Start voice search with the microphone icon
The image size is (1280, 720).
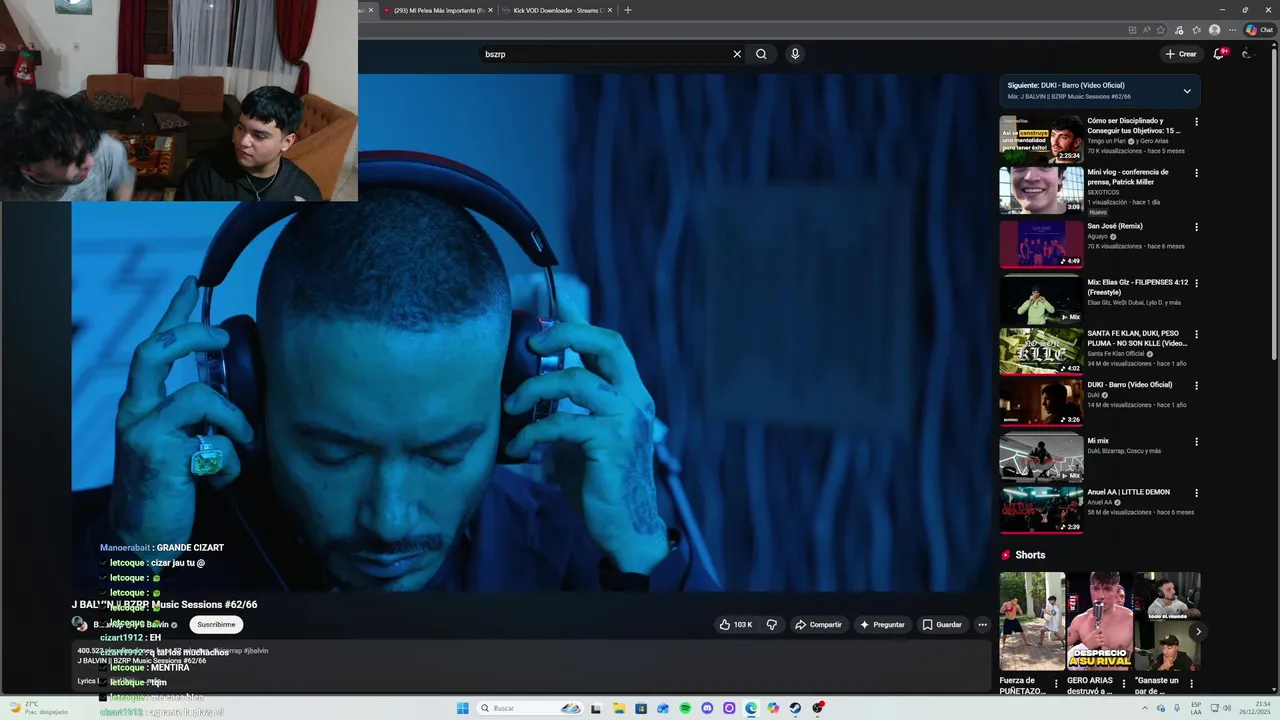[795, 54]
